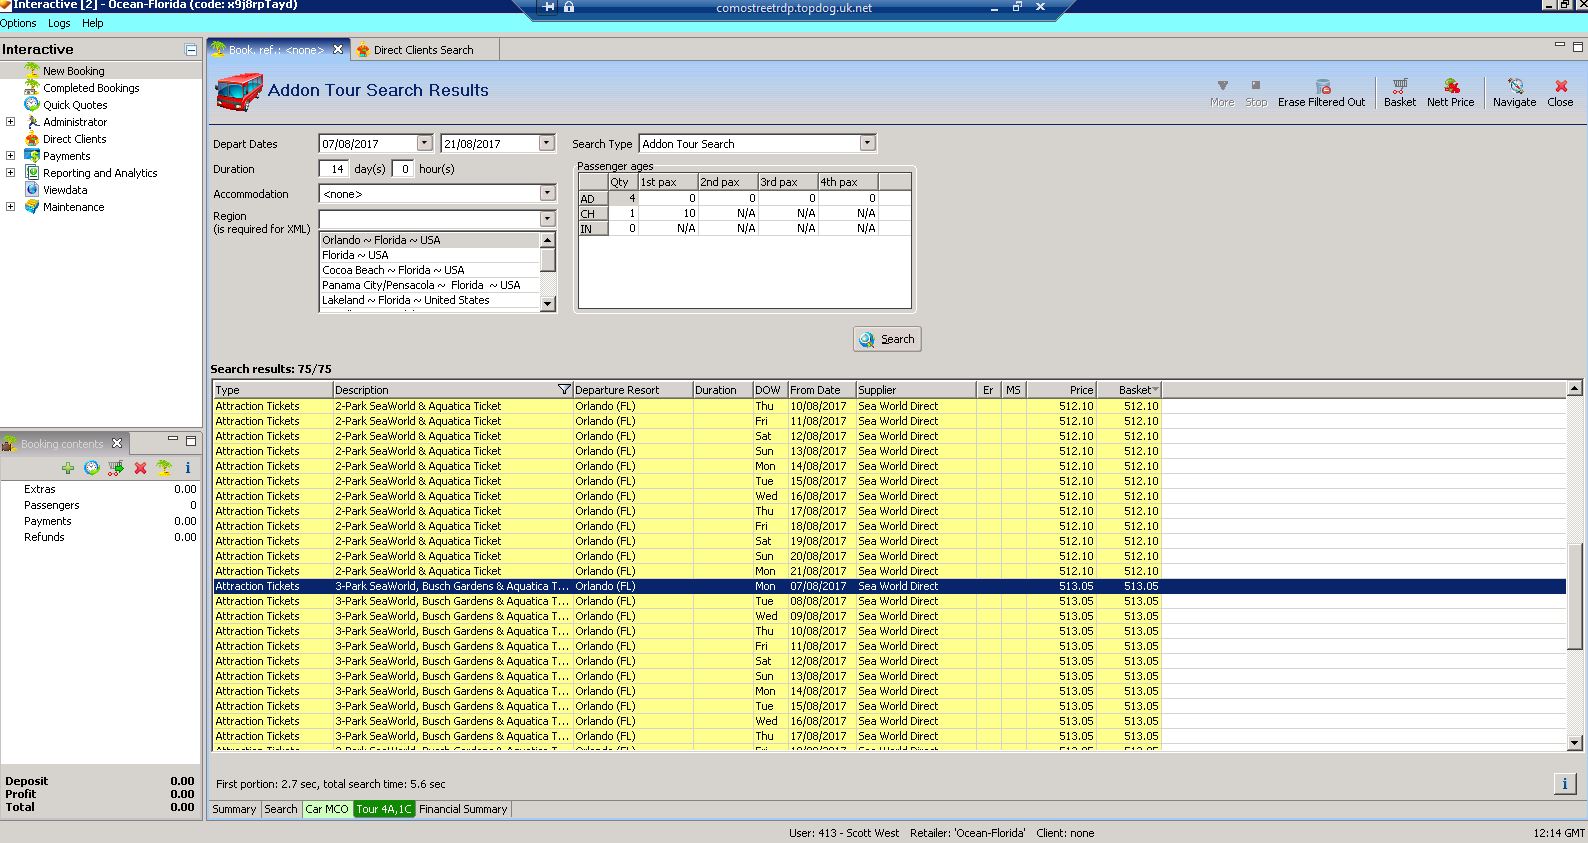The width and height of the screenshot is (1588, 843).
Task: Open the Navigate compass tool
Action: pyautogui.click(x=1514, y=92)
